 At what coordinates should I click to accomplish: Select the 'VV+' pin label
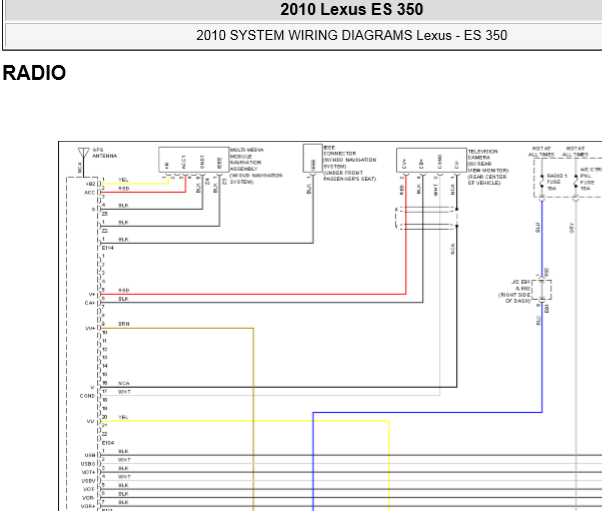[90, 328]
